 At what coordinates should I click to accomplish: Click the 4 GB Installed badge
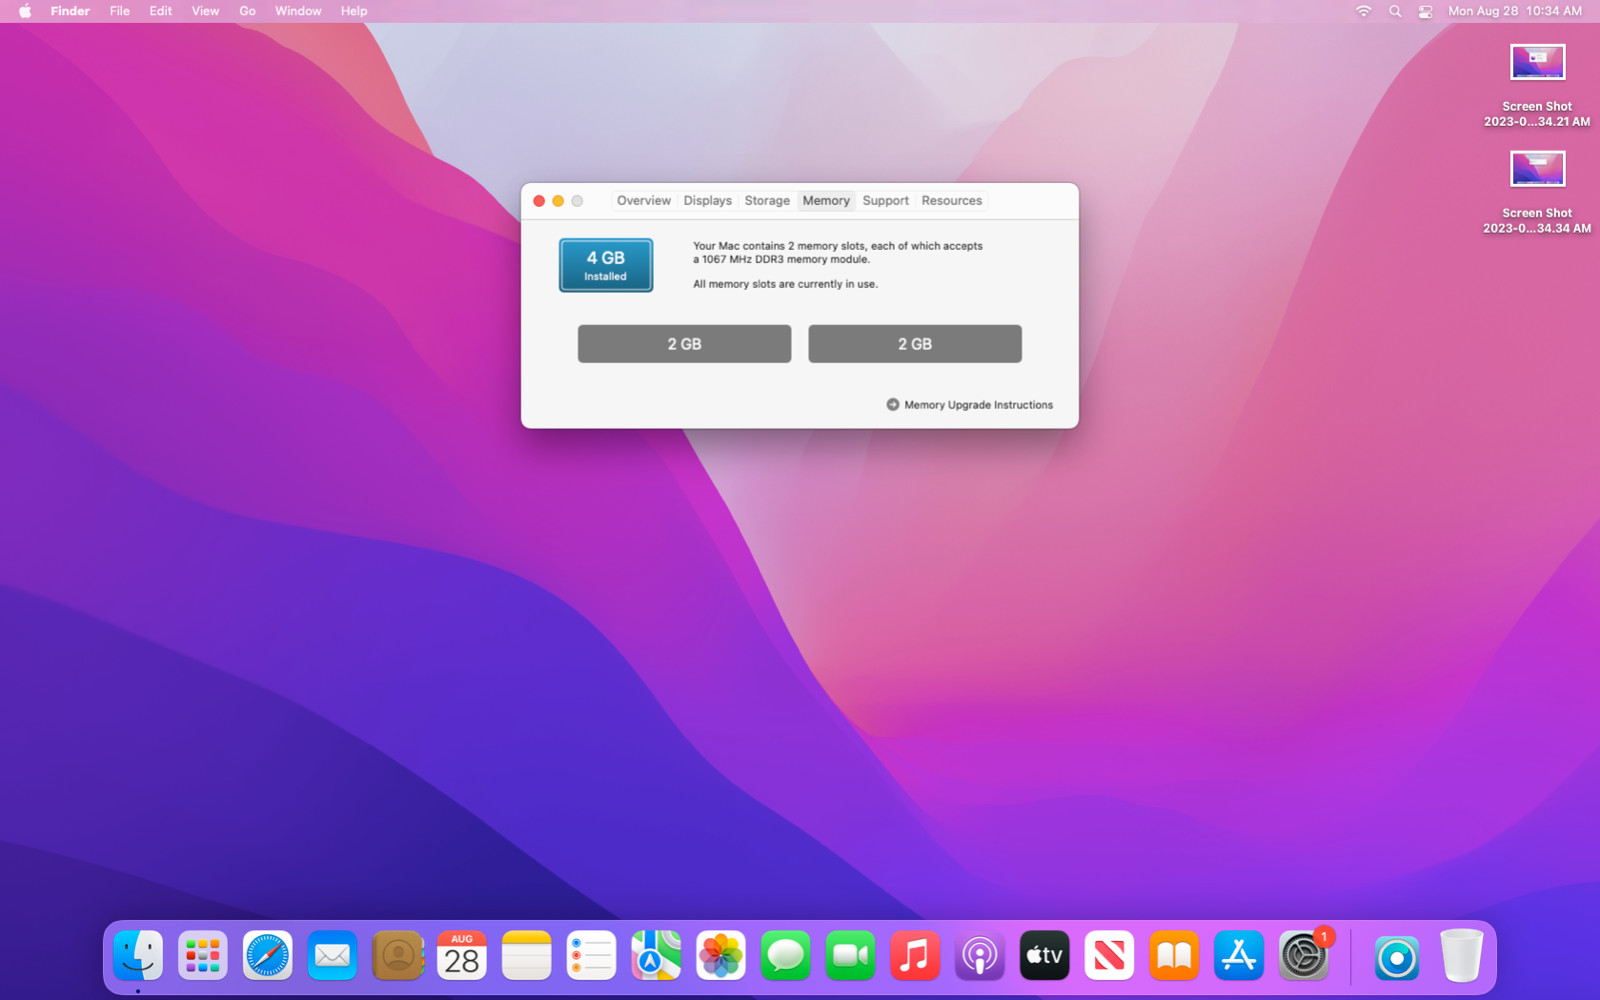coord(606,265)
